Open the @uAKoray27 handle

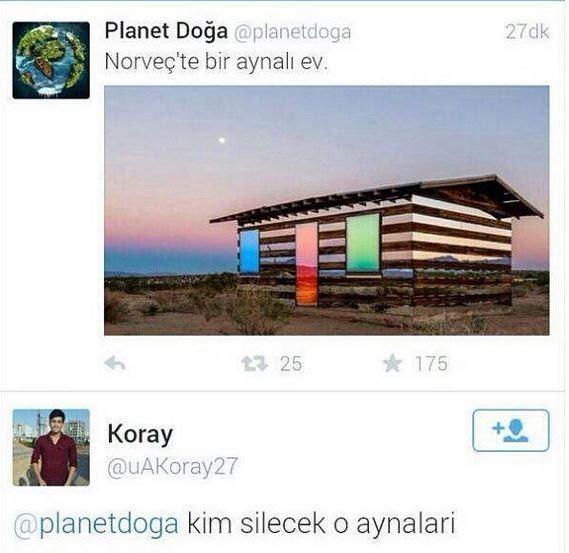click(172, 467)
